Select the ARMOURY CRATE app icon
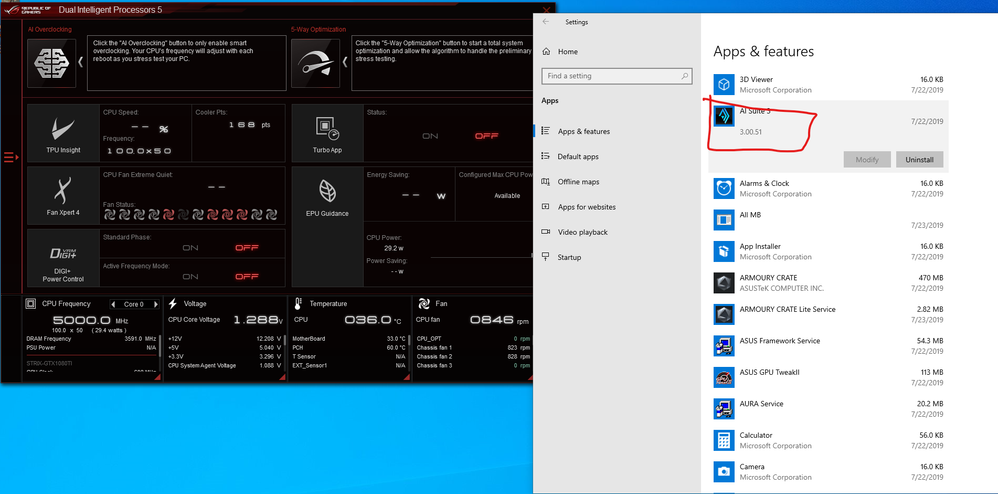This screenshot has height=494, width=998. pyautogui.click(x=724, y=283)
